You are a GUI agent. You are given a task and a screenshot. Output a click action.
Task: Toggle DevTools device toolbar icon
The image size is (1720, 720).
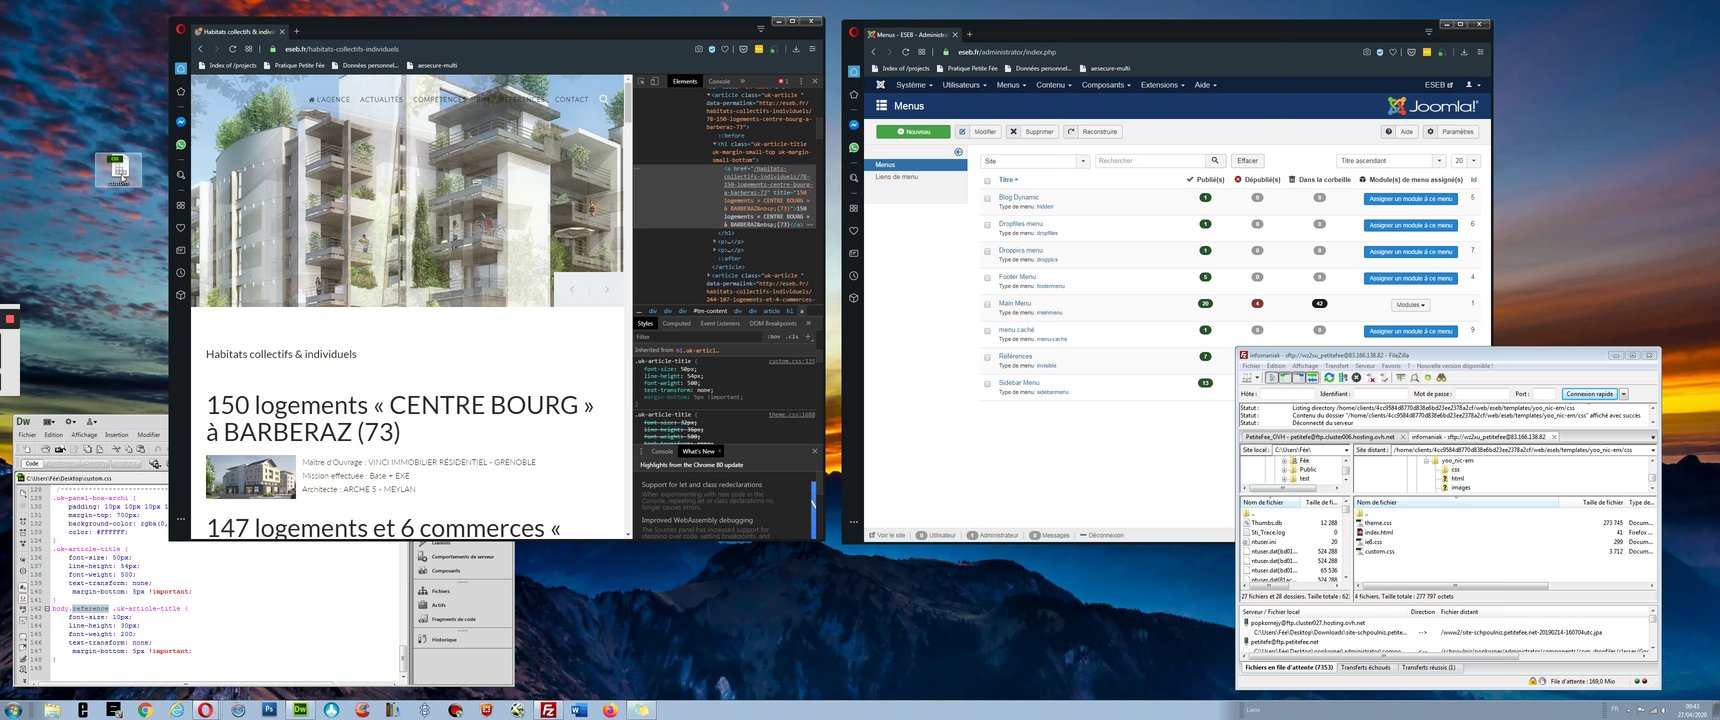pos(655,81)
